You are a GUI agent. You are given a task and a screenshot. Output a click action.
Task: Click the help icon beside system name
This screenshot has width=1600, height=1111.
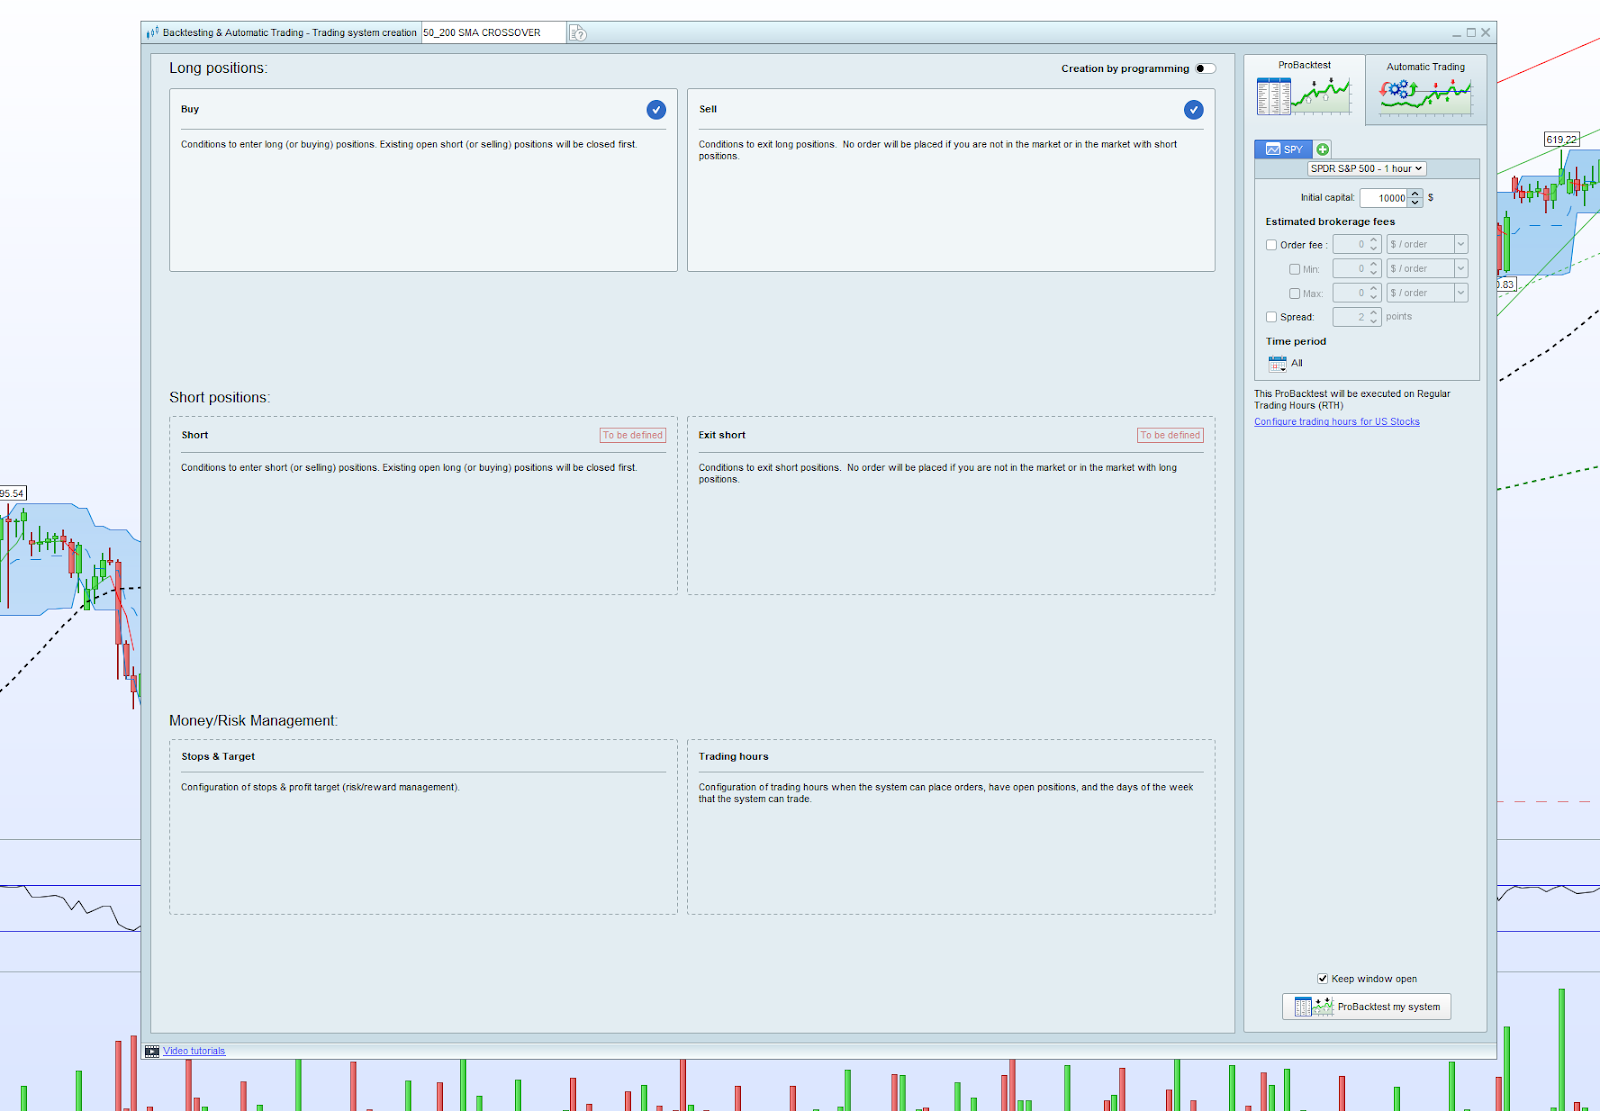(x=578, y=33)
